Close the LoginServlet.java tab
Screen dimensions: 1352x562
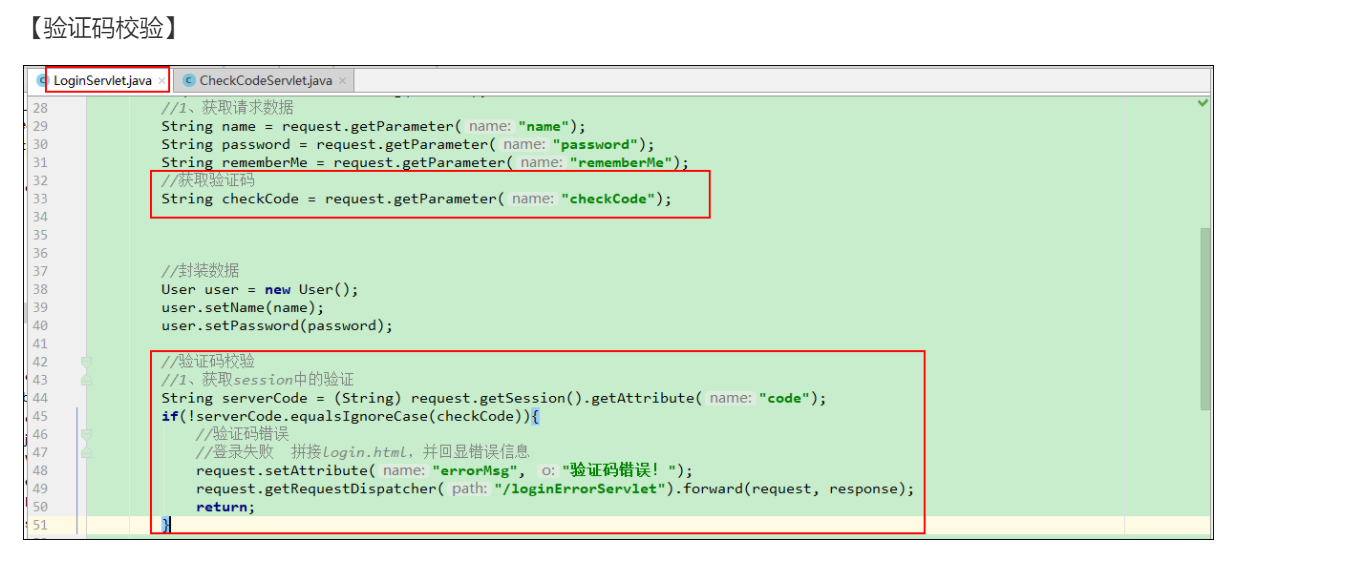(x=161, y=81)
